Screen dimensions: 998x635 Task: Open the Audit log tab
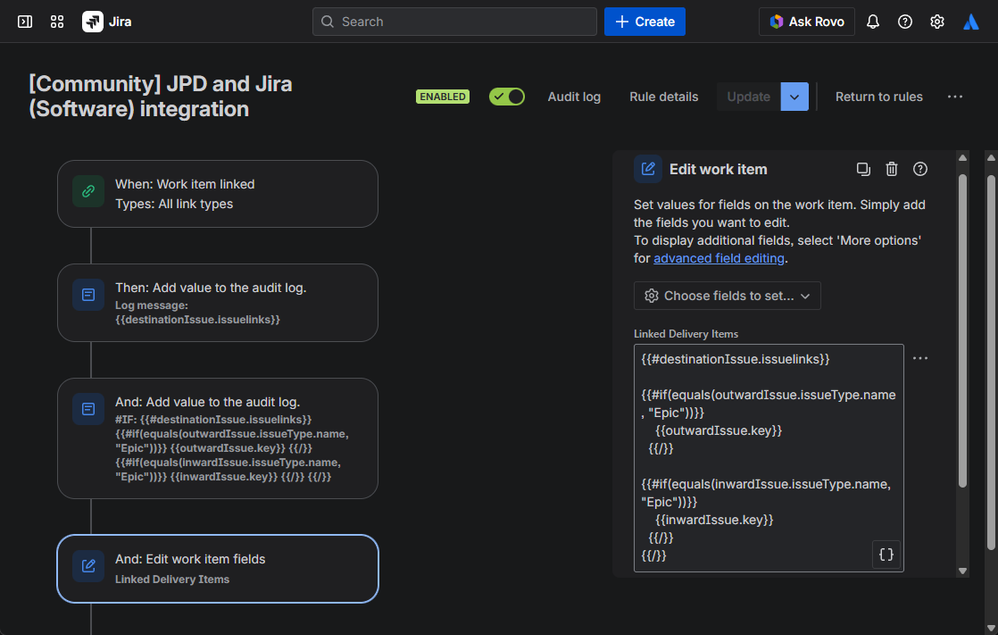click(x=574, y=97)
